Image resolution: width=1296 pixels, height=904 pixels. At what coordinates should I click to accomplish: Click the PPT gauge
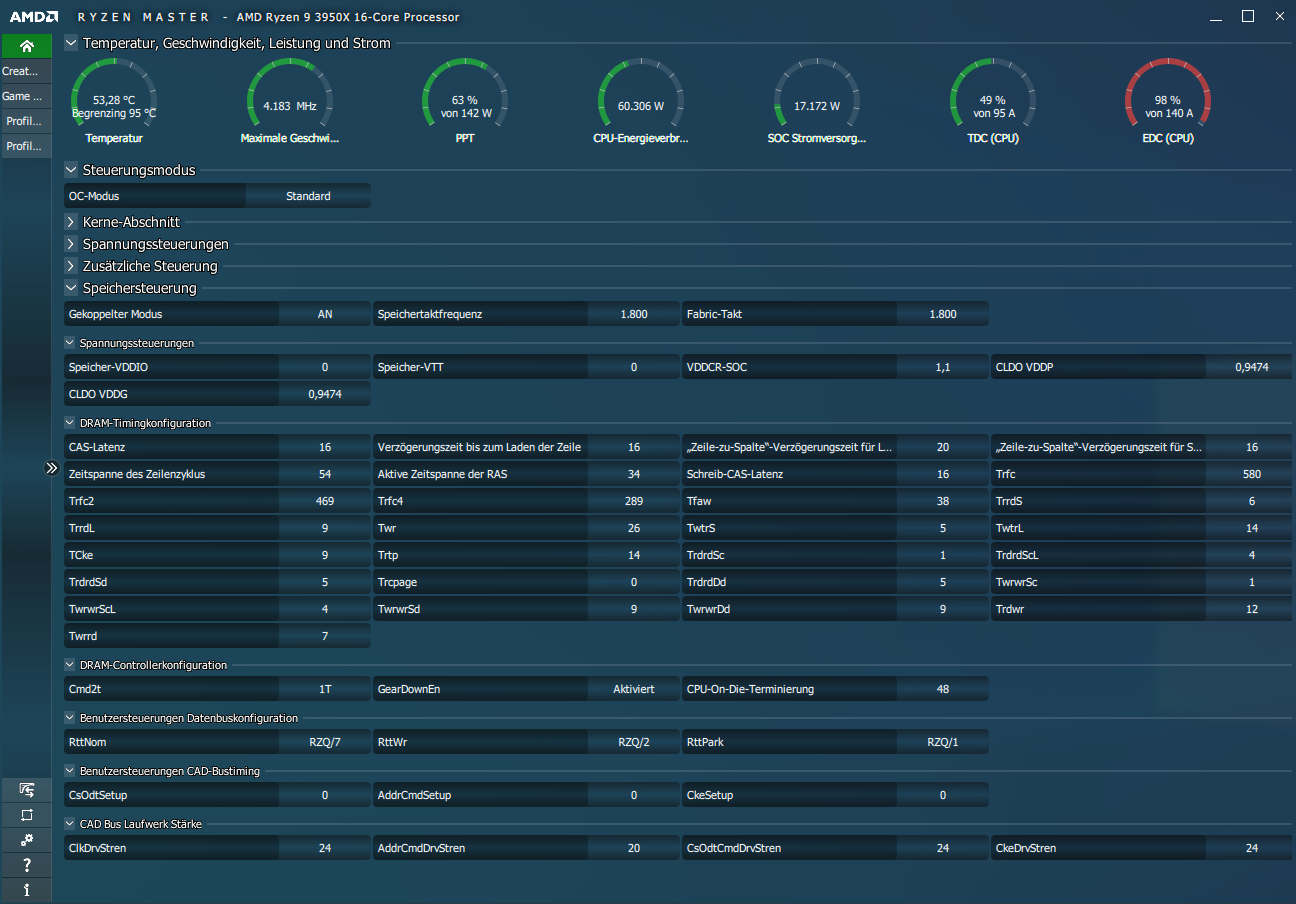coord(465,101)
